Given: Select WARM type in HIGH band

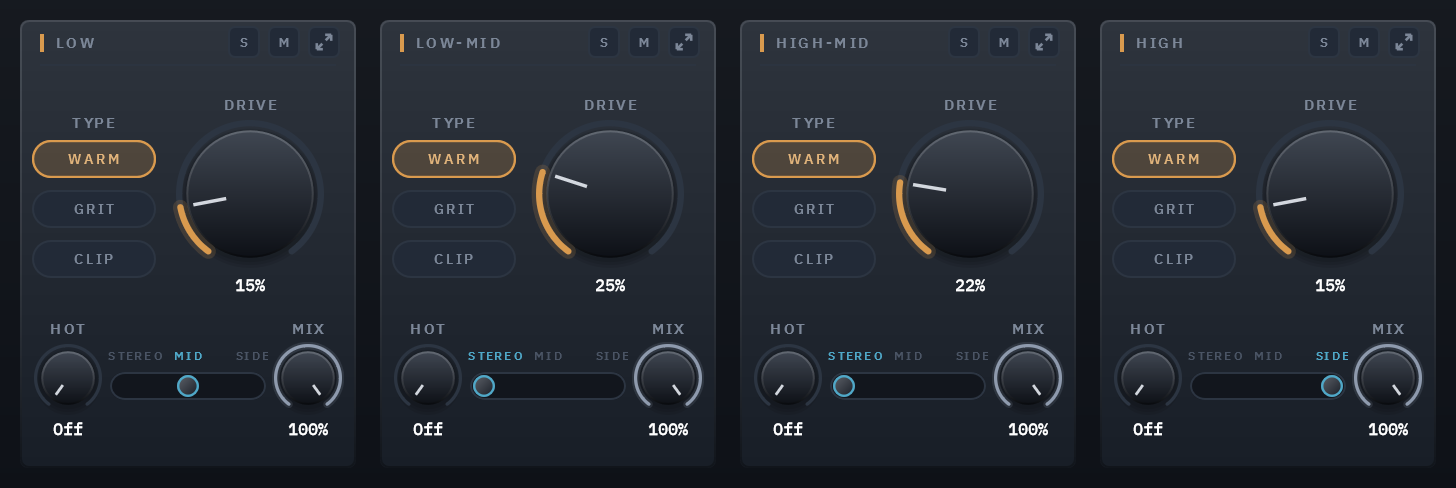Looking at the screenshot, I should point(1174,159).
